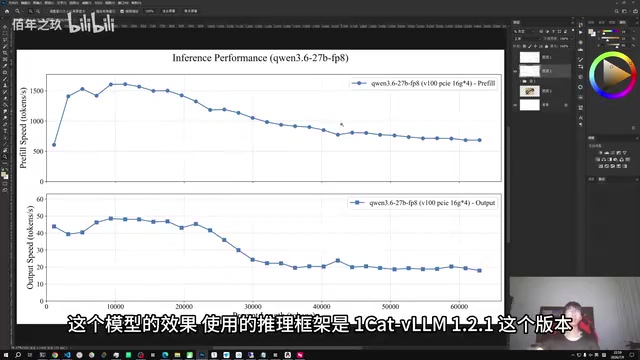Click the foreground/background swatch in Color panel

[592, 32]
